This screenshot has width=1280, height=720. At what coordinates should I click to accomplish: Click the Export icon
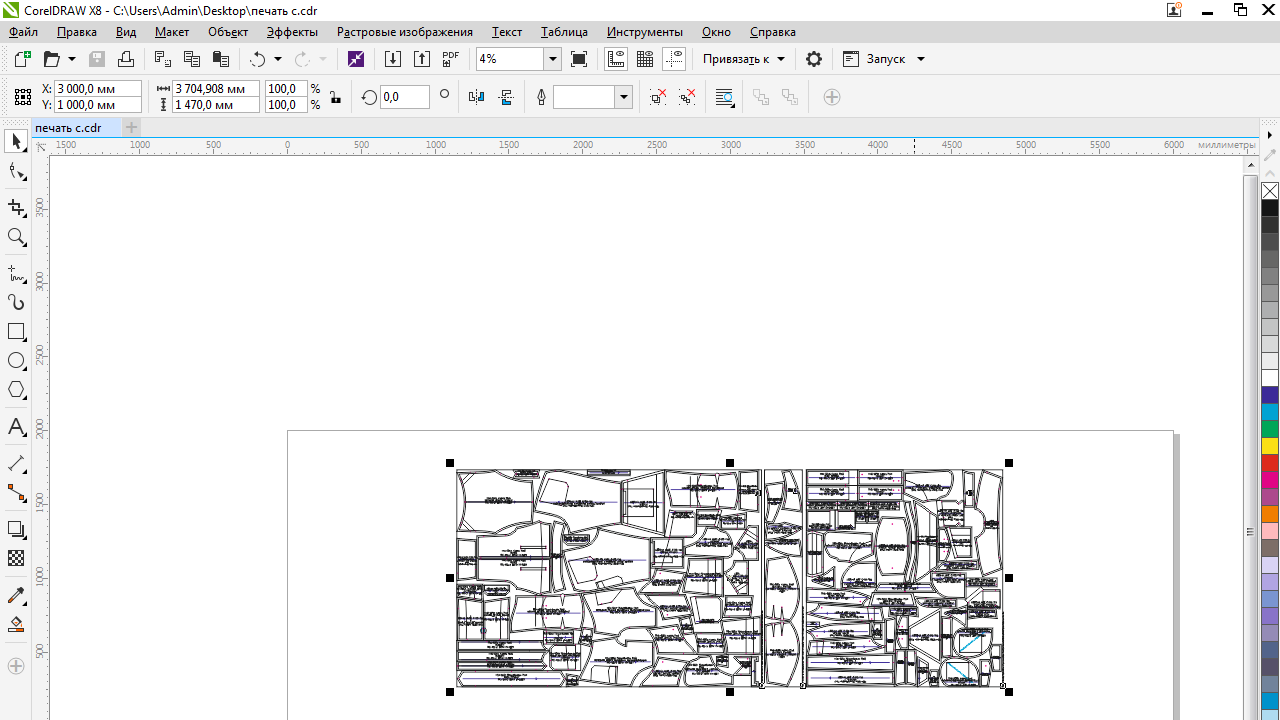(x=422, y=59)
